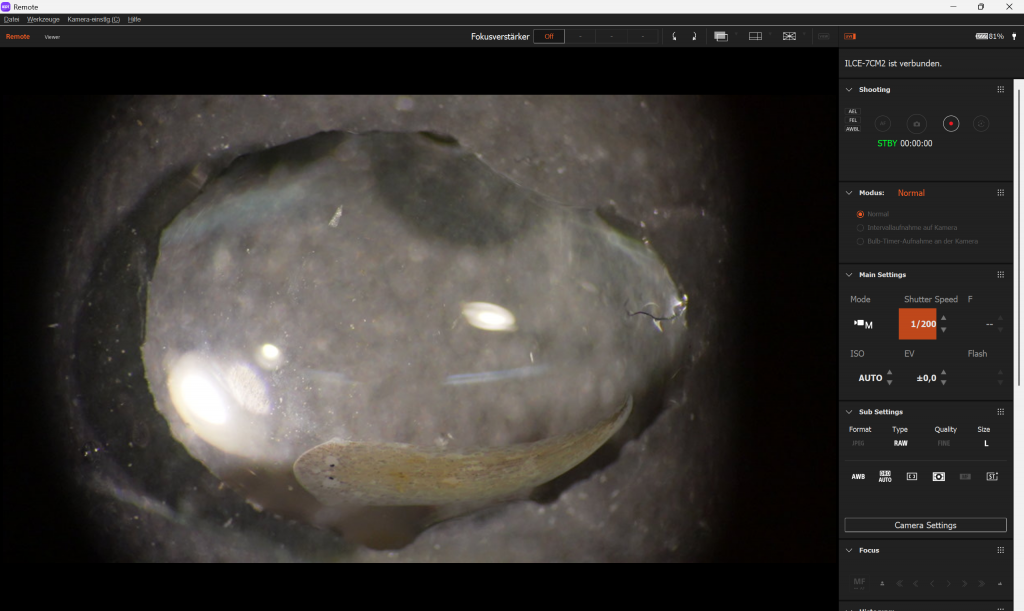
Task: Collapse the Sub Settings section
Action: [x=849, y=412]
